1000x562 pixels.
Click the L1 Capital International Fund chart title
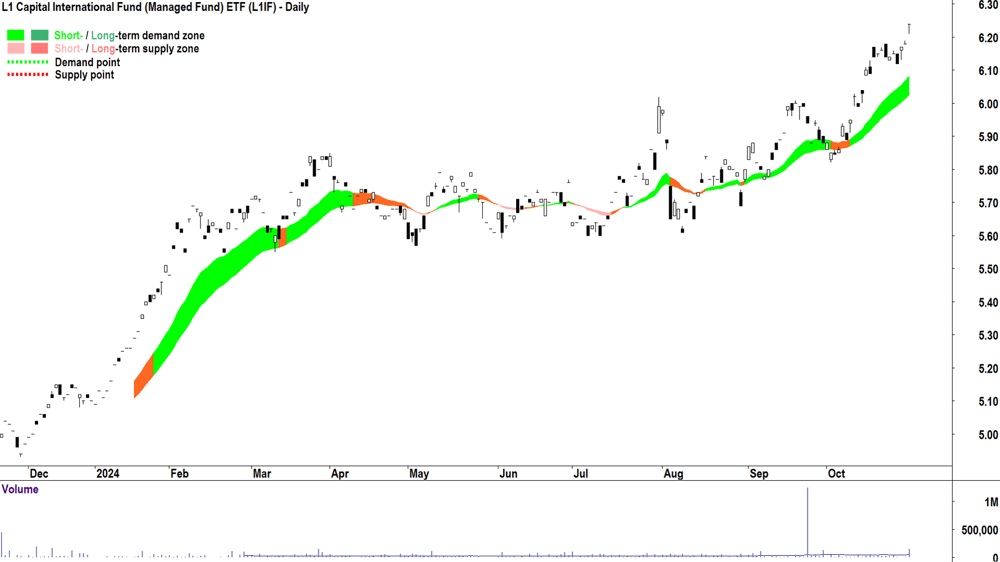pyautogui.click(x=155, y=8)
